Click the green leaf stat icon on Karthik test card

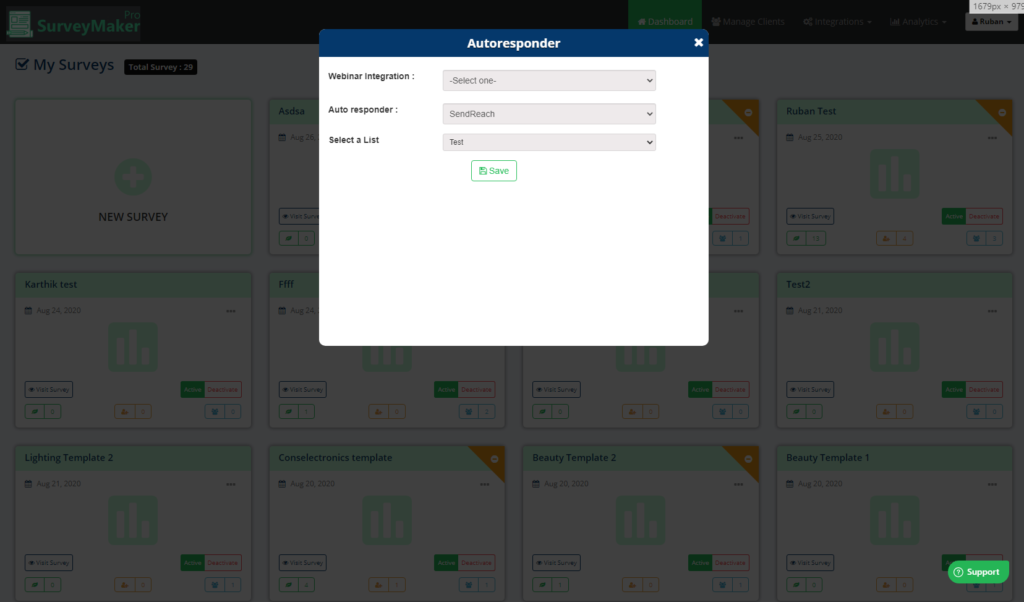point(35,411)
